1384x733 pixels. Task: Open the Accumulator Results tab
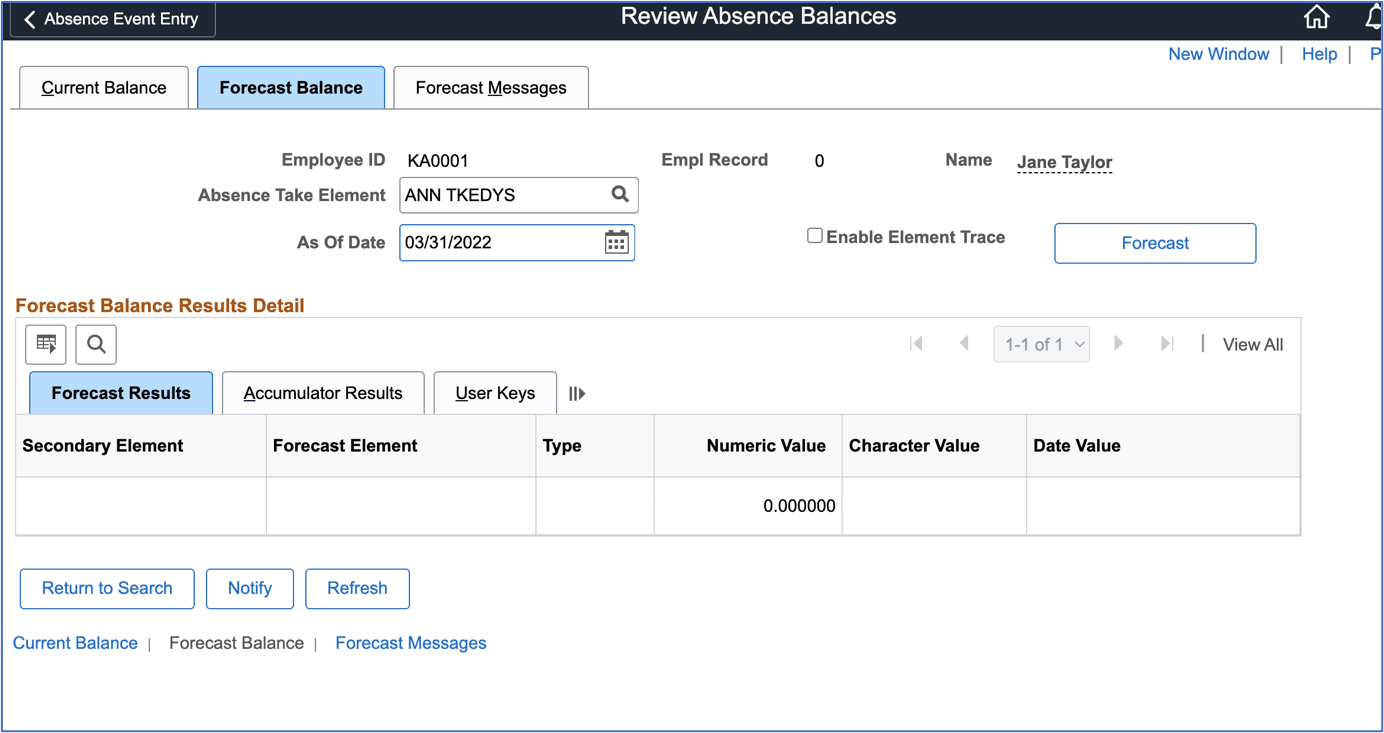click(323, 392)
